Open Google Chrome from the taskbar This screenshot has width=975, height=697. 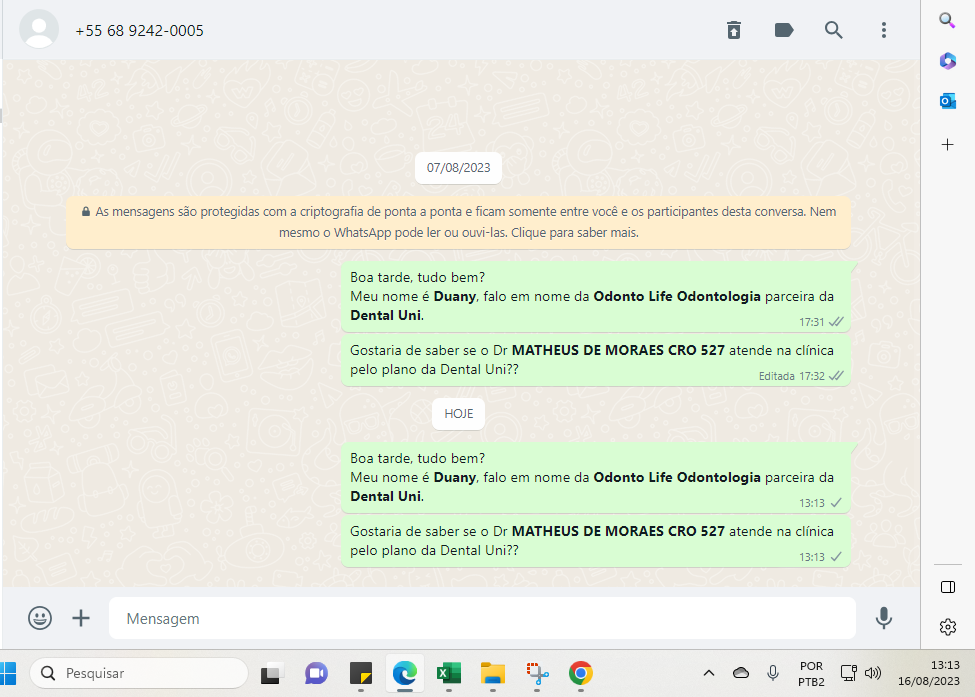[x=581, y=673]
